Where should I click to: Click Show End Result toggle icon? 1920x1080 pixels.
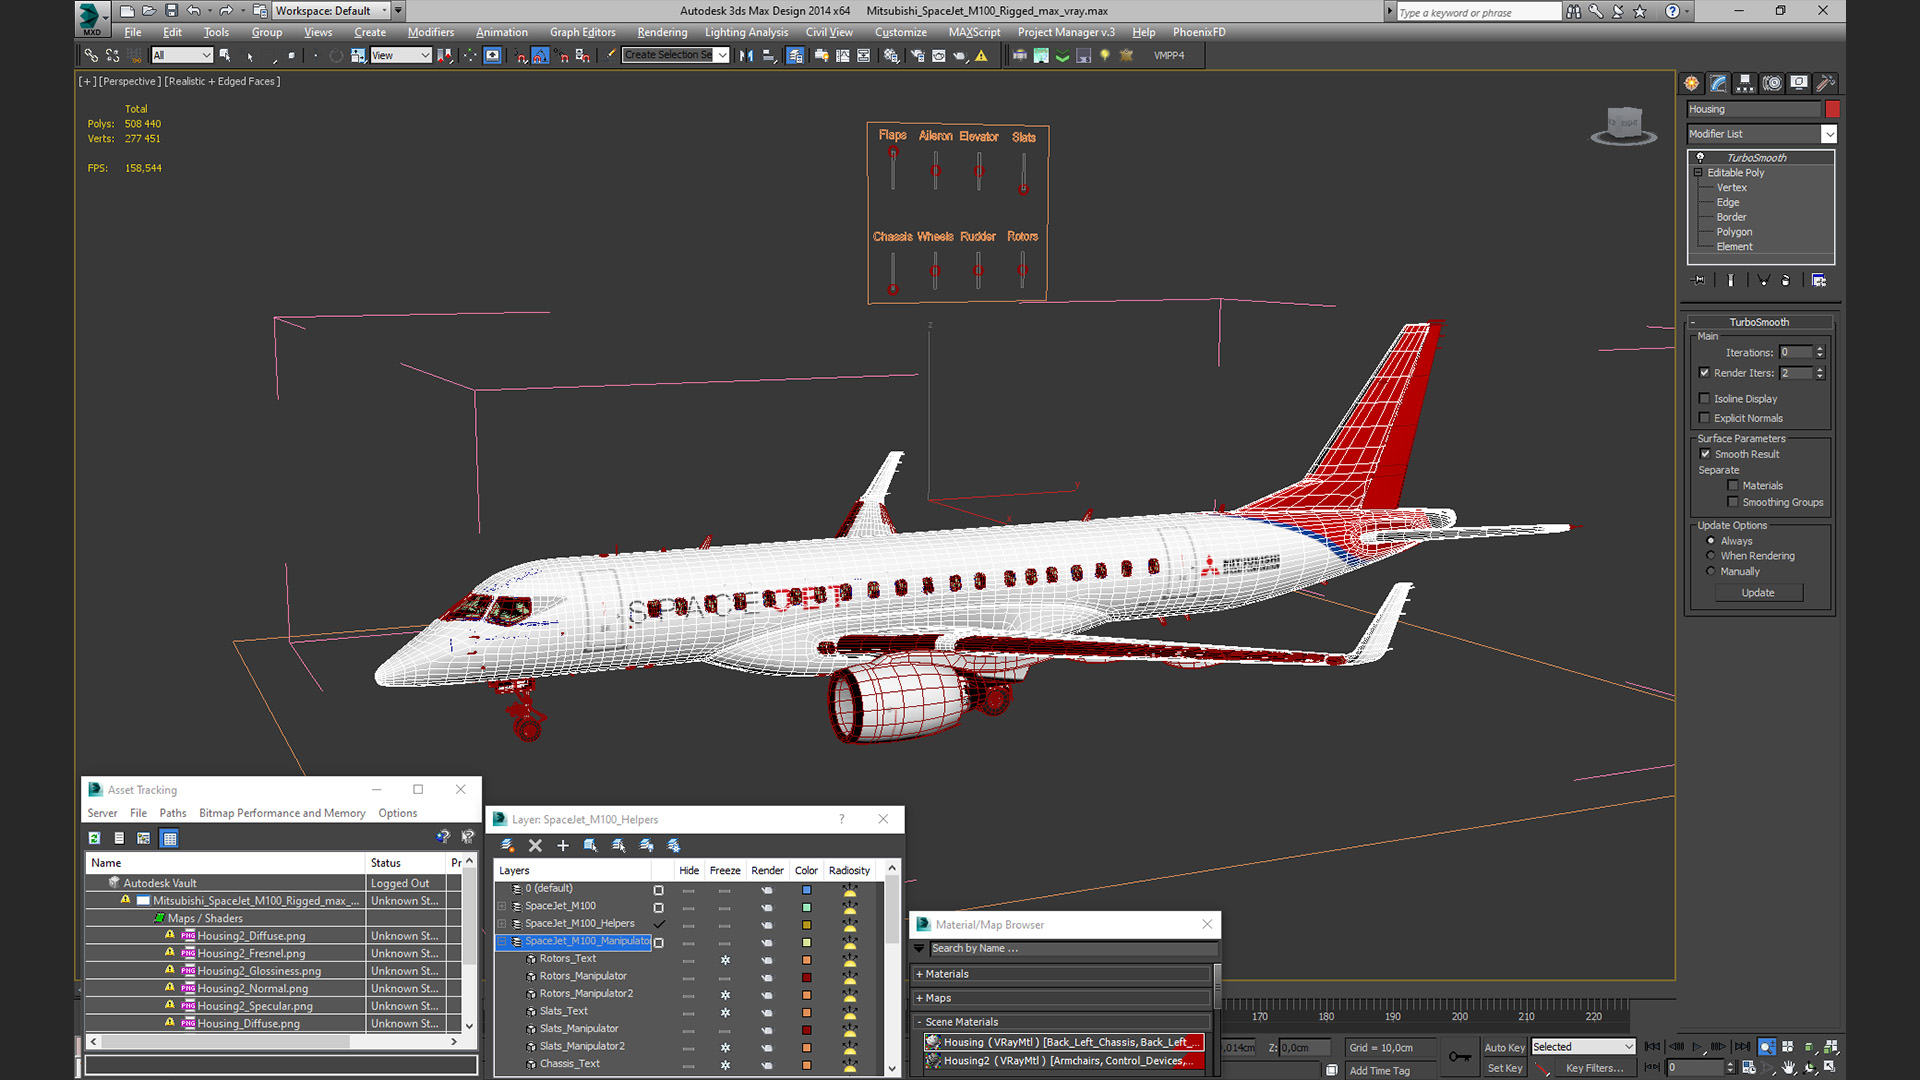1730,280
